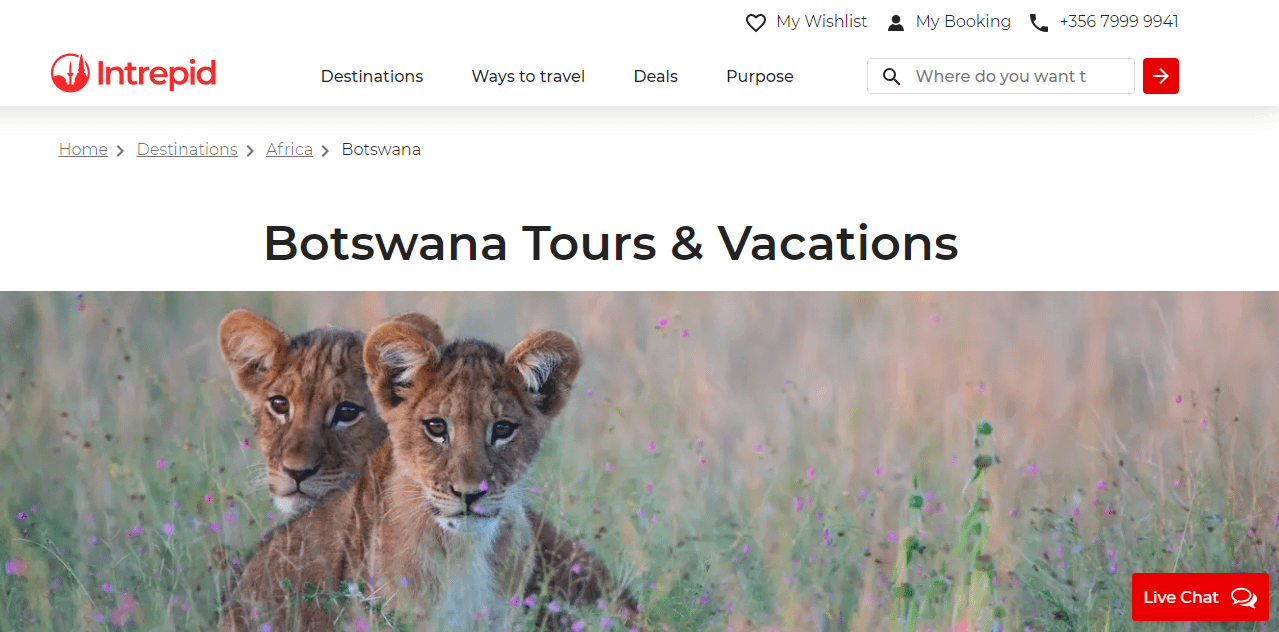Click the magnifying glass search icon

(x=892, y=76)
